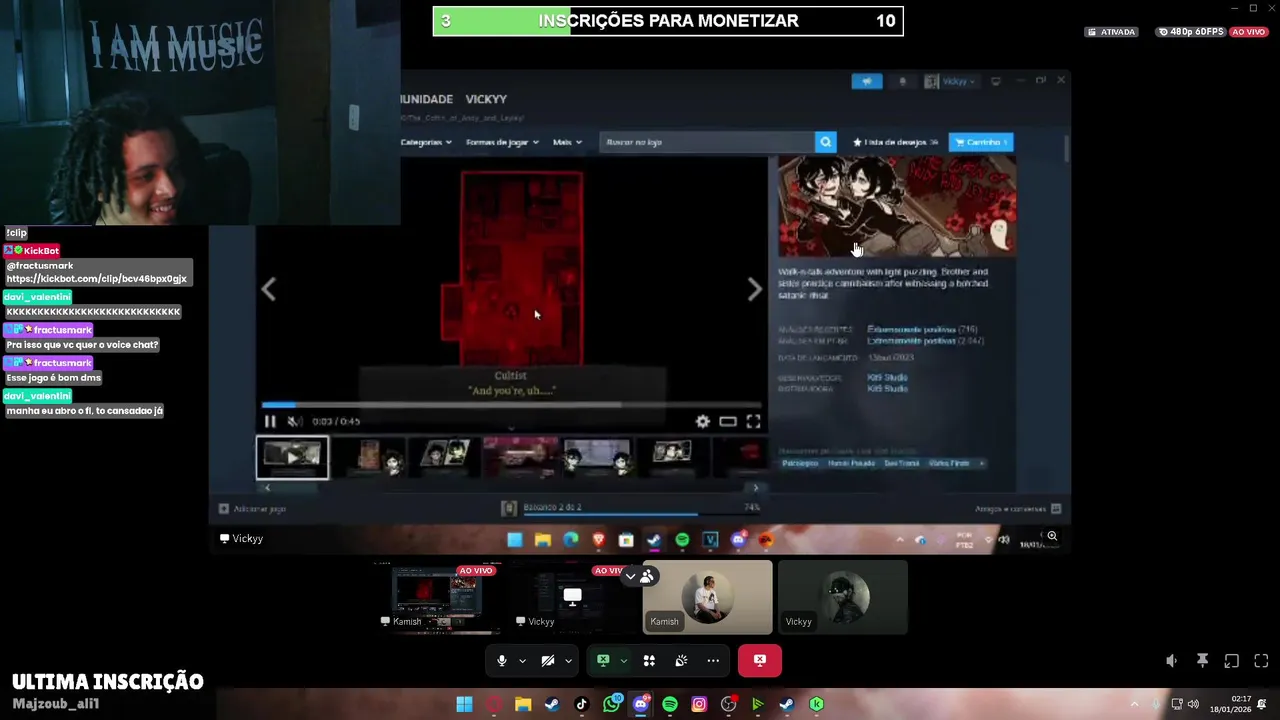Open activities icon in call controls

click(649, 661)
